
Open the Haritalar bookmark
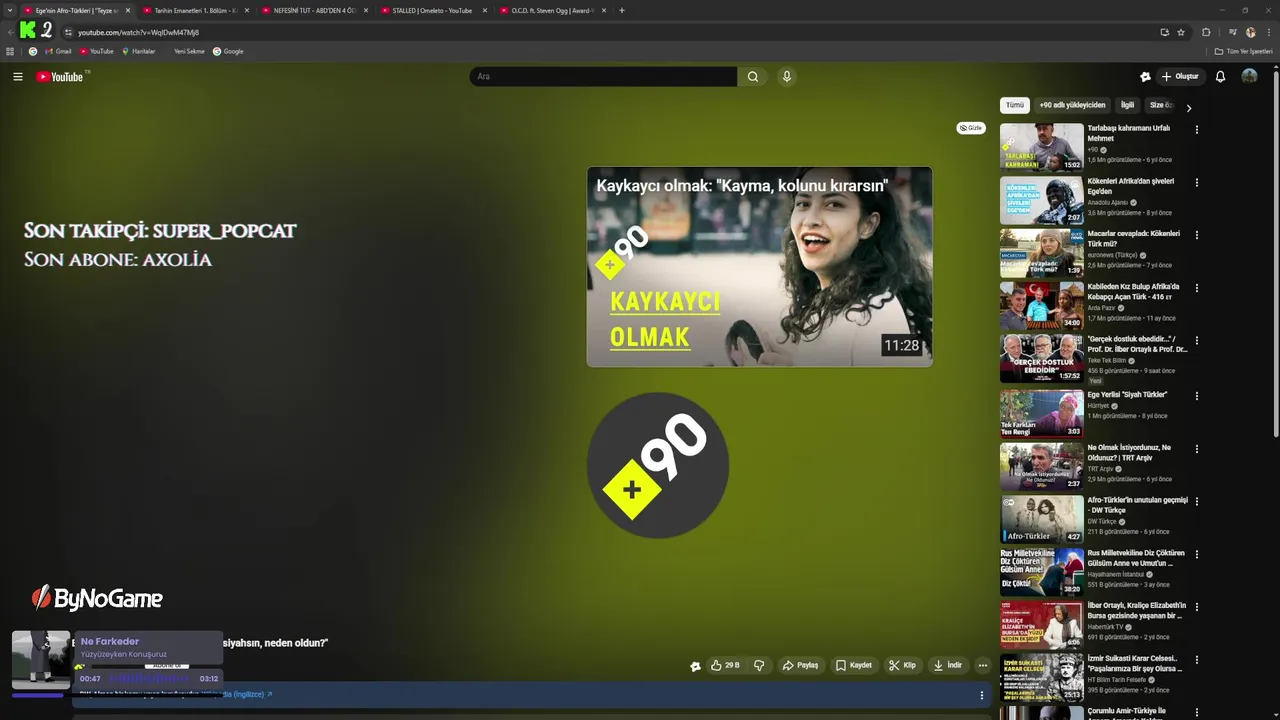139,51
